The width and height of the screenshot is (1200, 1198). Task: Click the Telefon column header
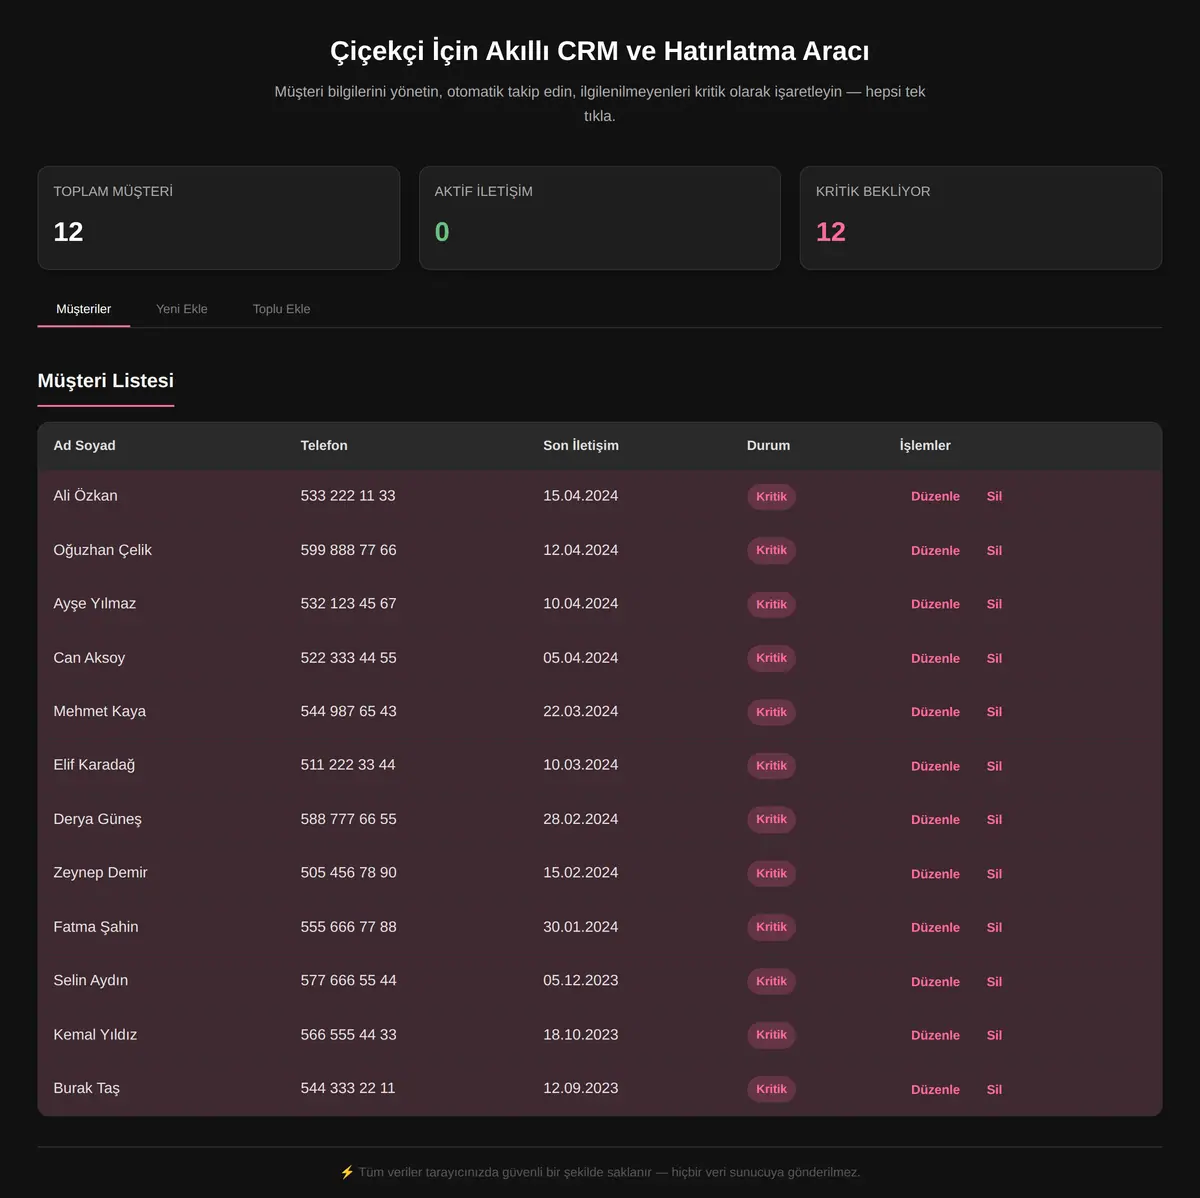[324, 446]
